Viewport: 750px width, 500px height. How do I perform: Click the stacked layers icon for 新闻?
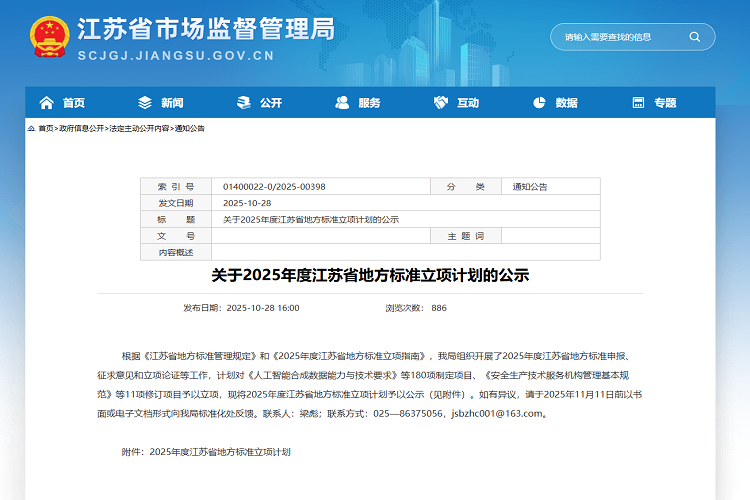[145, 103]
